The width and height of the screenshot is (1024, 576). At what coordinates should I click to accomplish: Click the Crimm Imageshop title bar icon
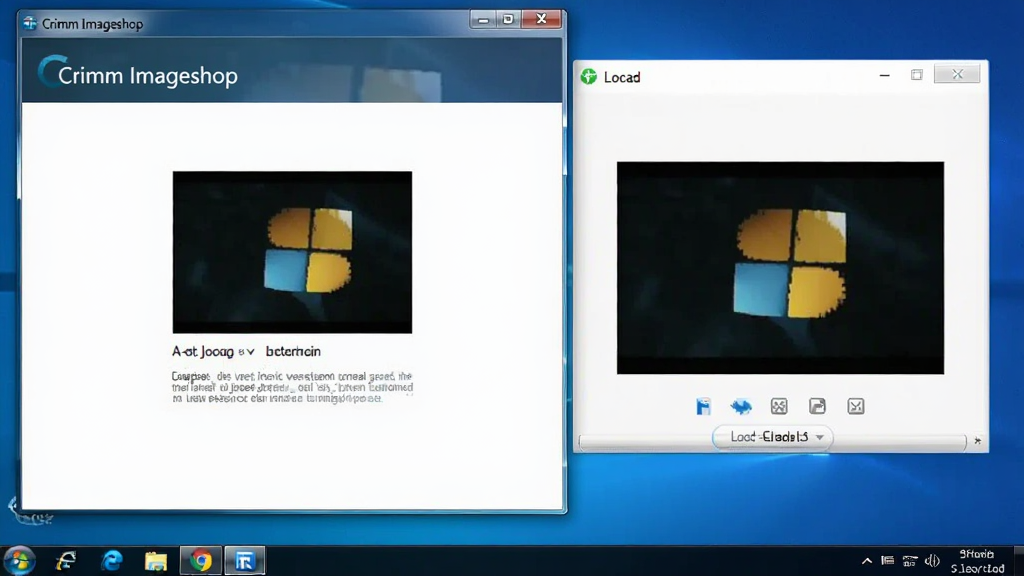point(30,24)
